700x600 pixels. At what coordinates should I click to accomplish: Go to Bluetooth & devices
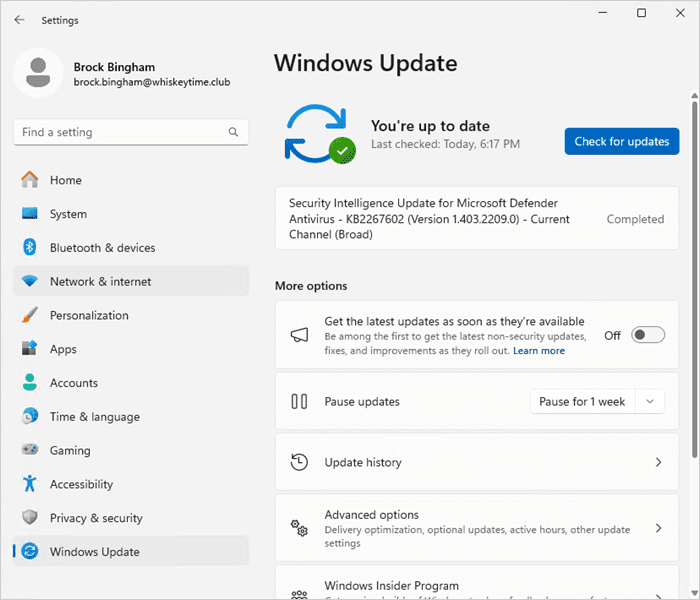[131, 247]
